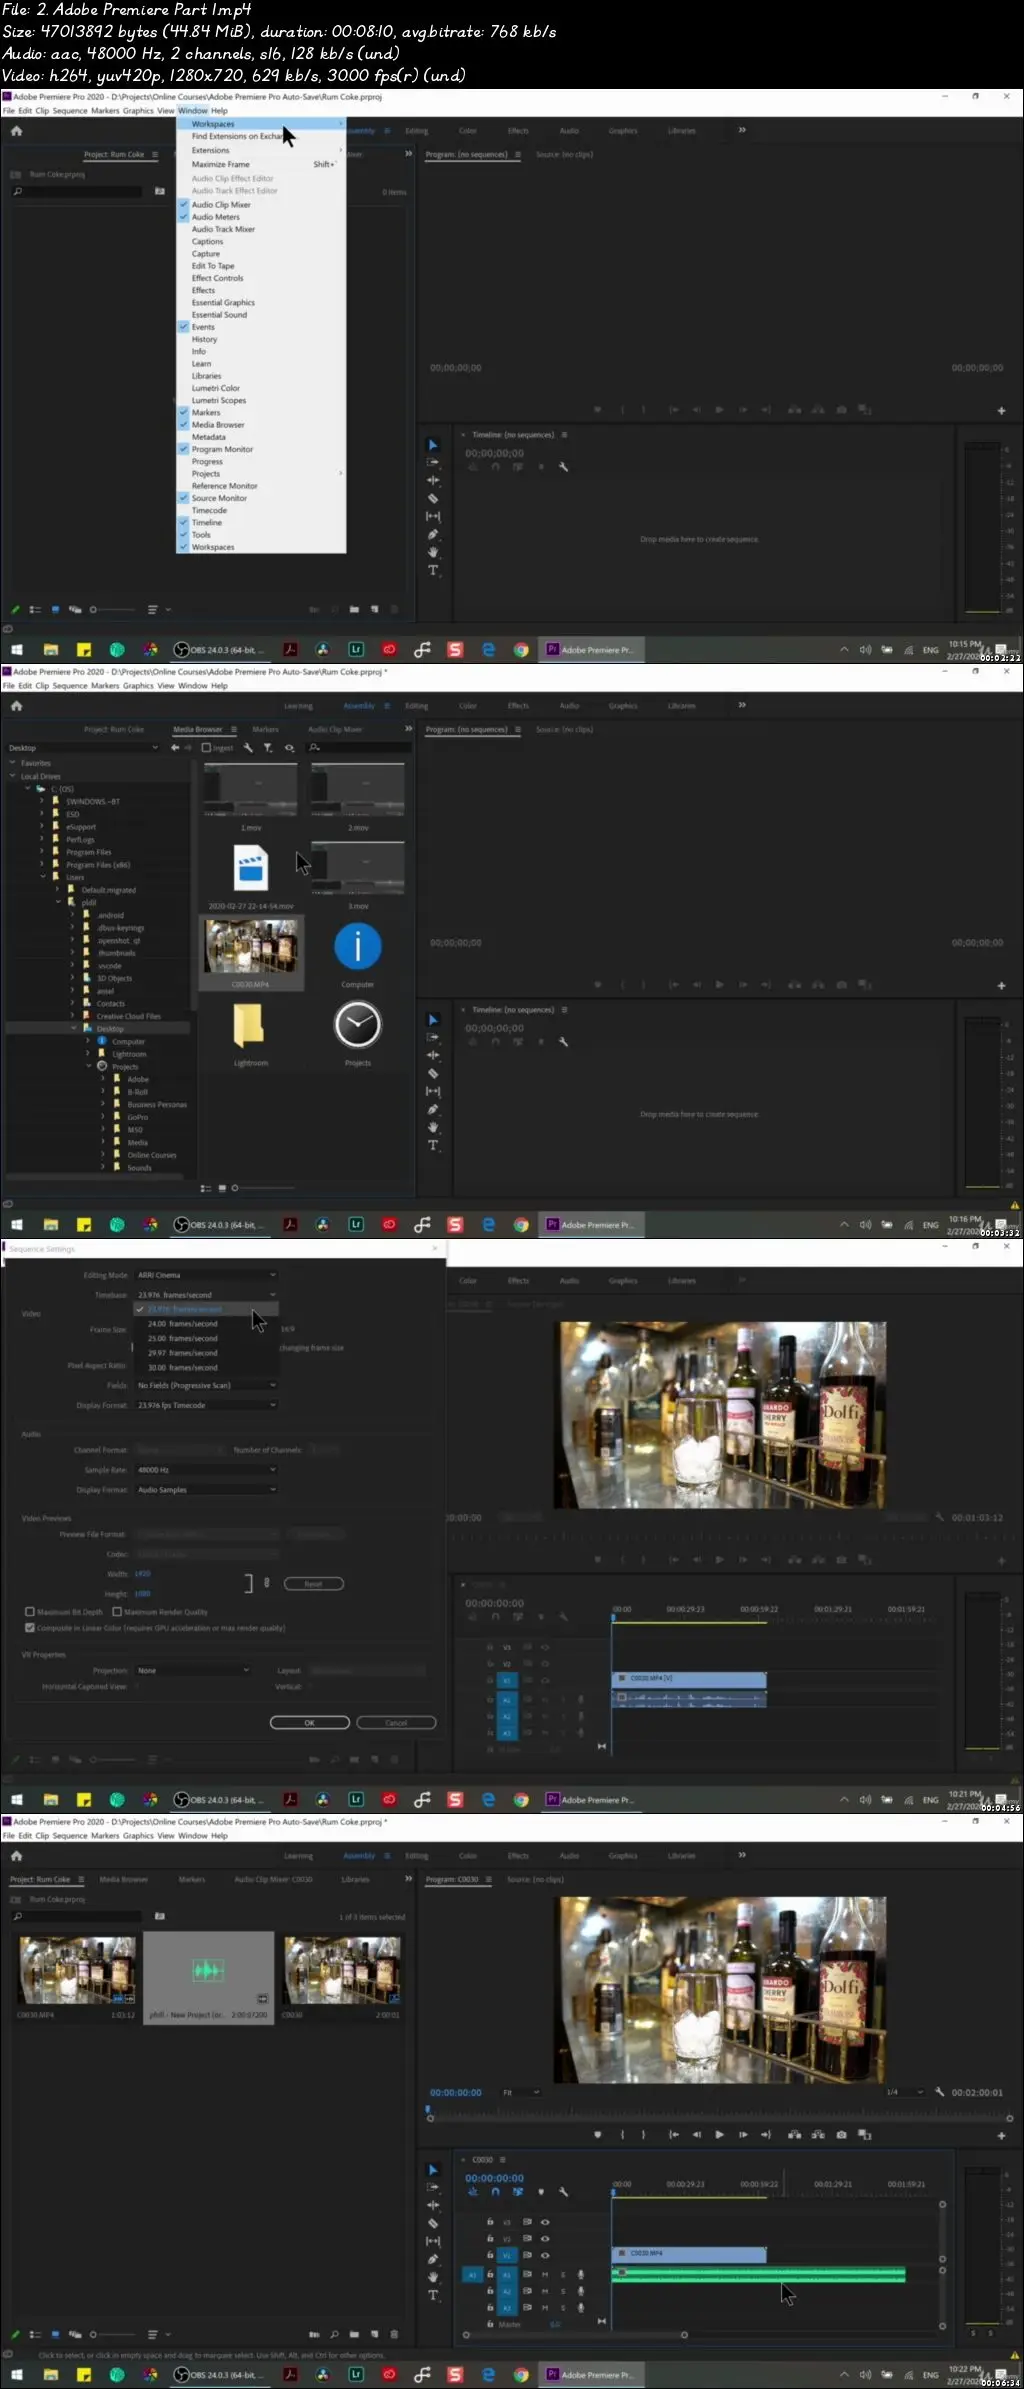
Task: Open the Fit zoom dropdown under Program: C0030 monitor
Action: [x=521, y=2092]
